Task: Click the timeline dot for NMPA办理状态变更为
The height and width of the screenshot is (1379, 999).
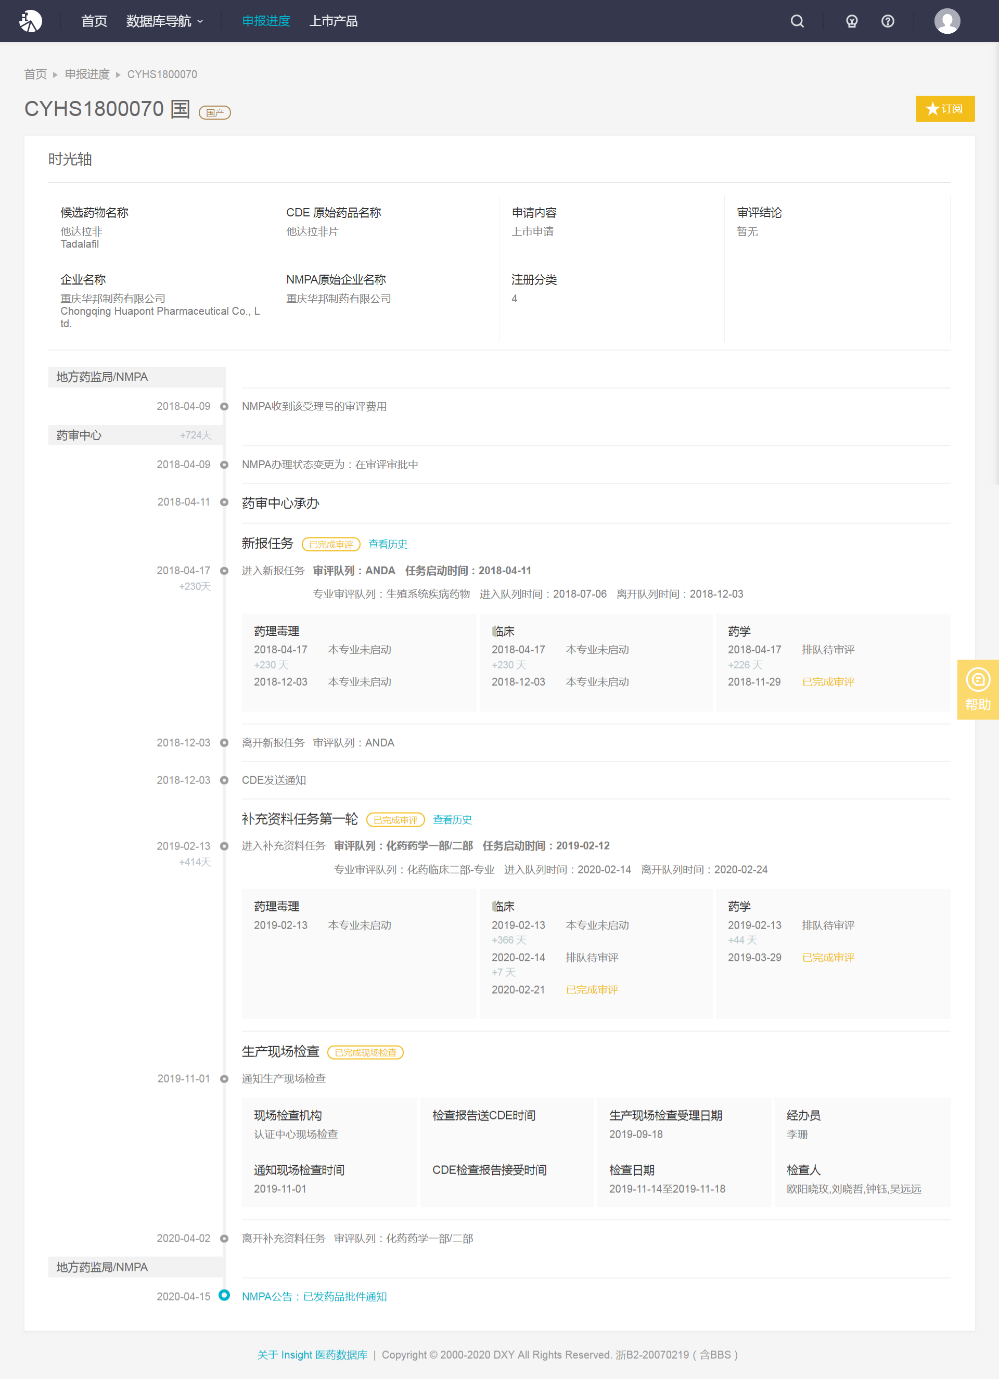Action: click(224, 464)
